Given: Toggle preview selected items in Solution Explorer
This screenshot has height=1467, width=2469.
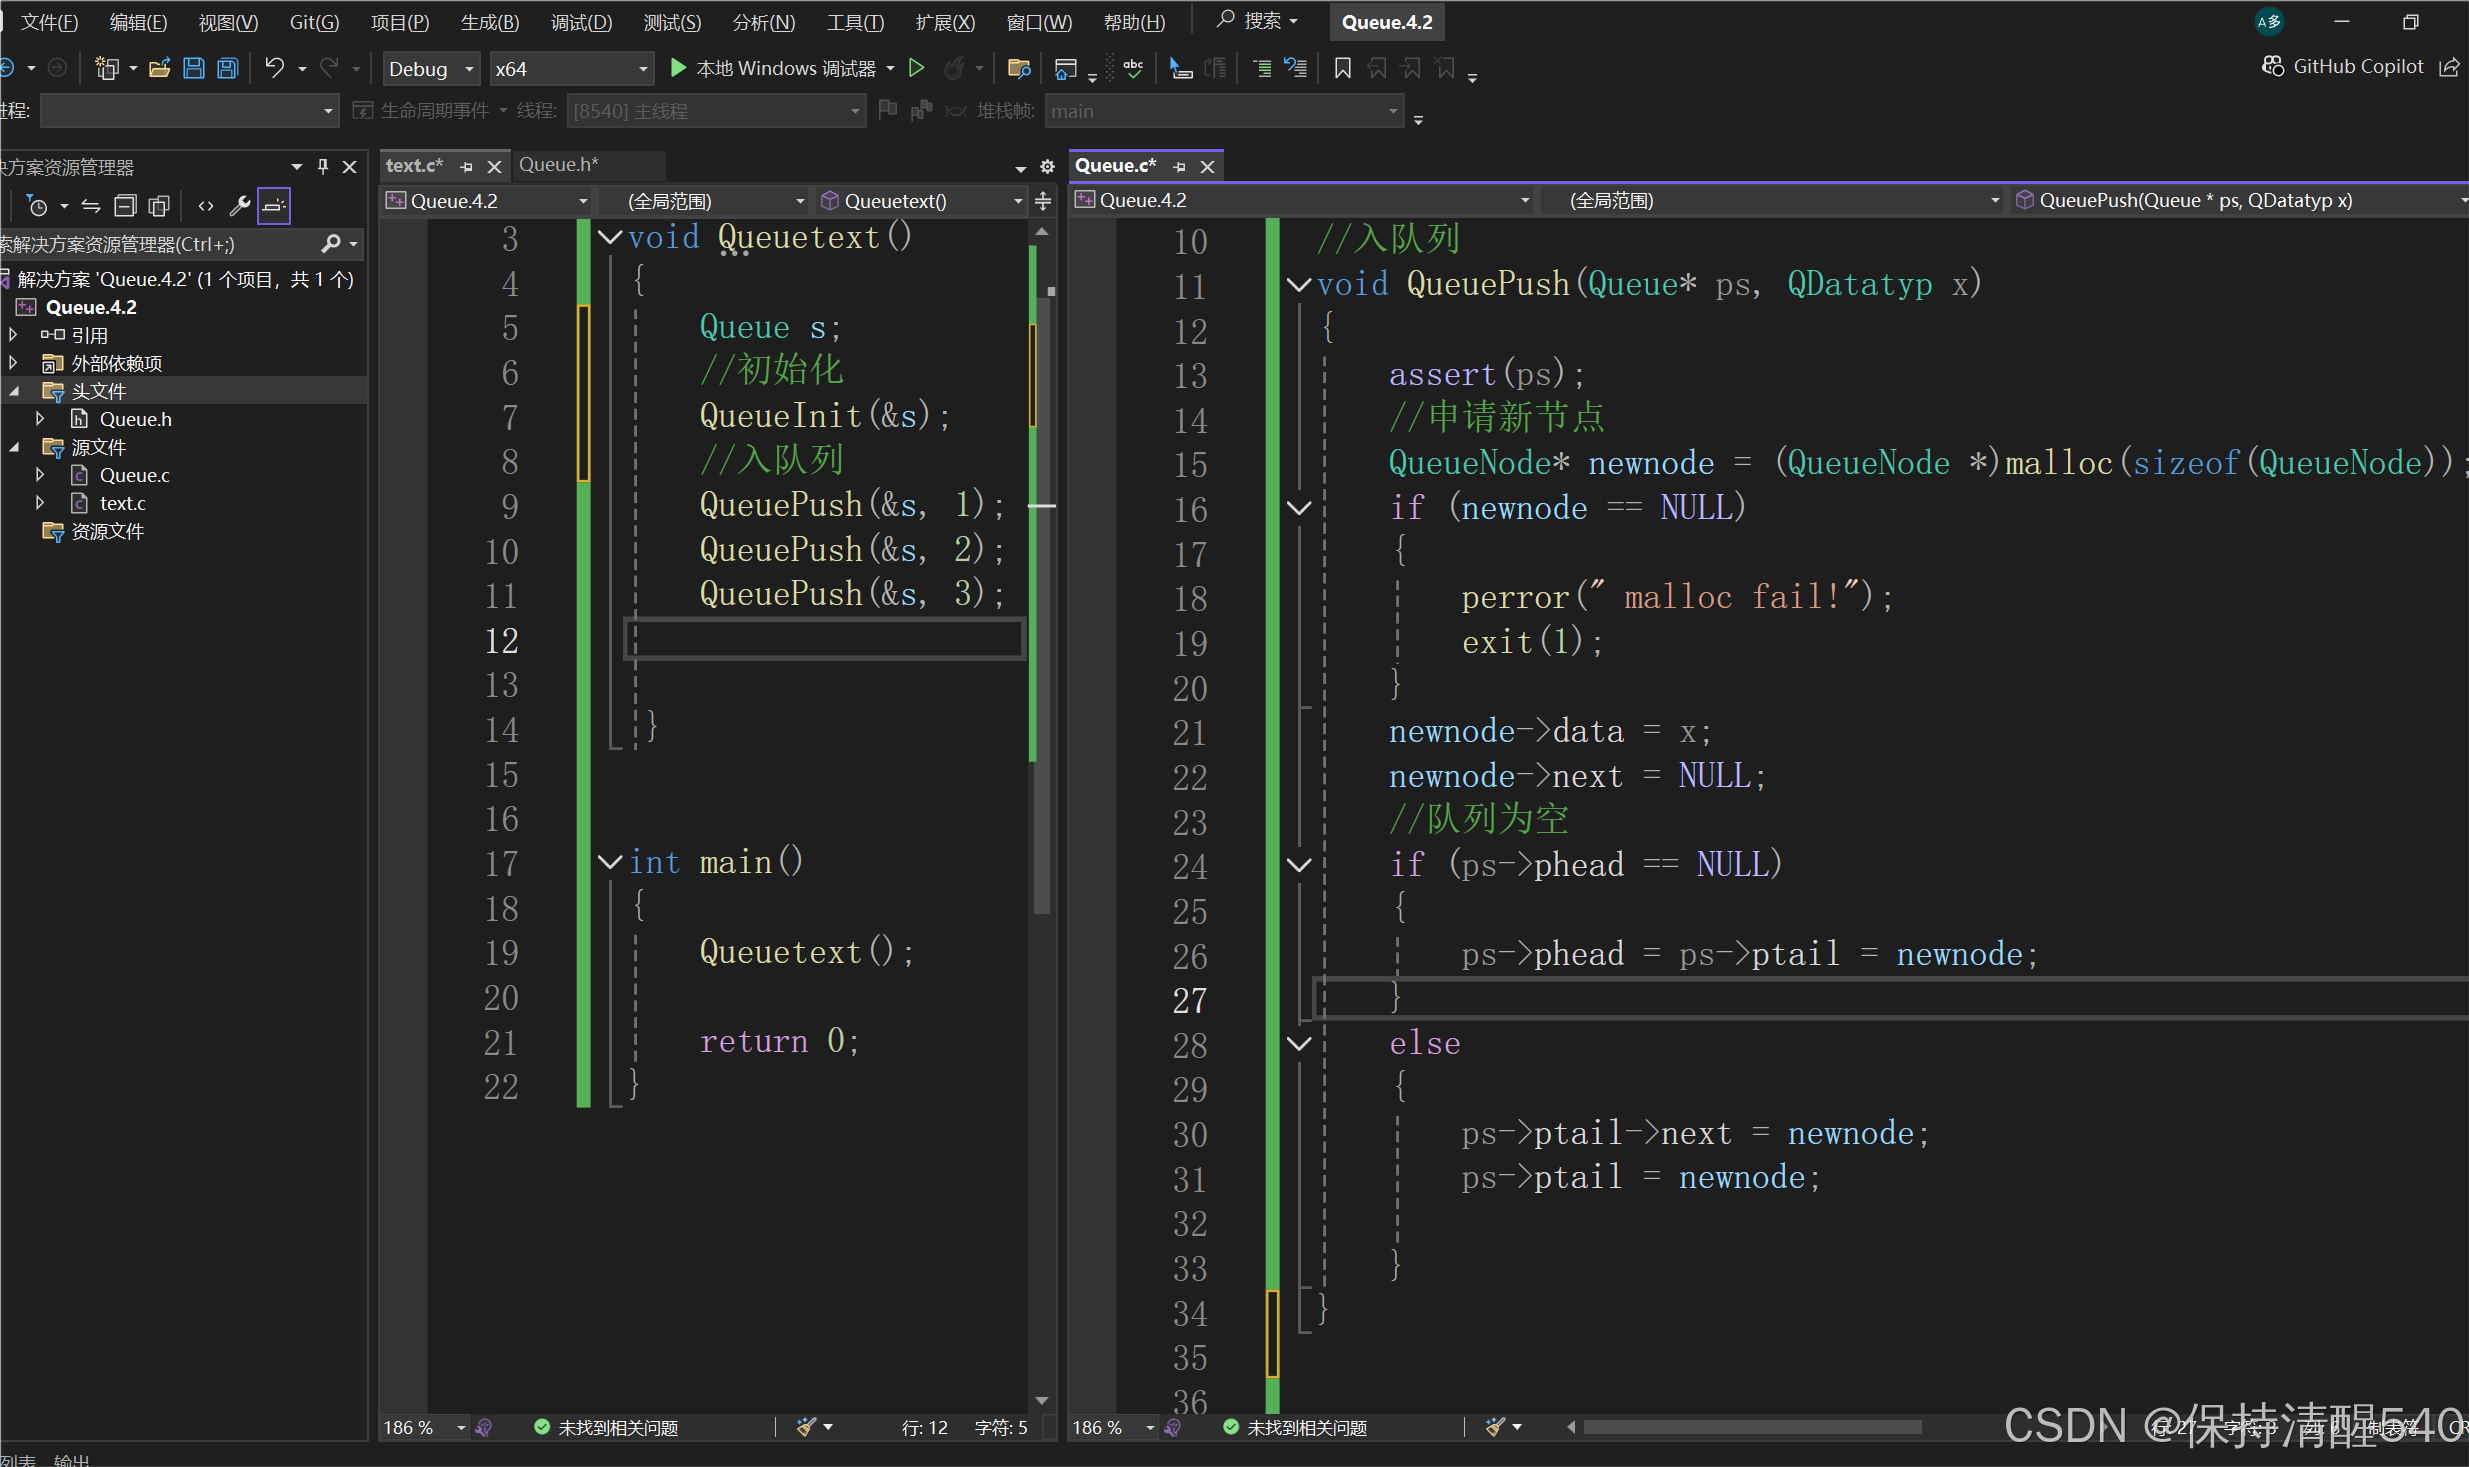Looking at the screenshot, I should [x=274, y=206].
